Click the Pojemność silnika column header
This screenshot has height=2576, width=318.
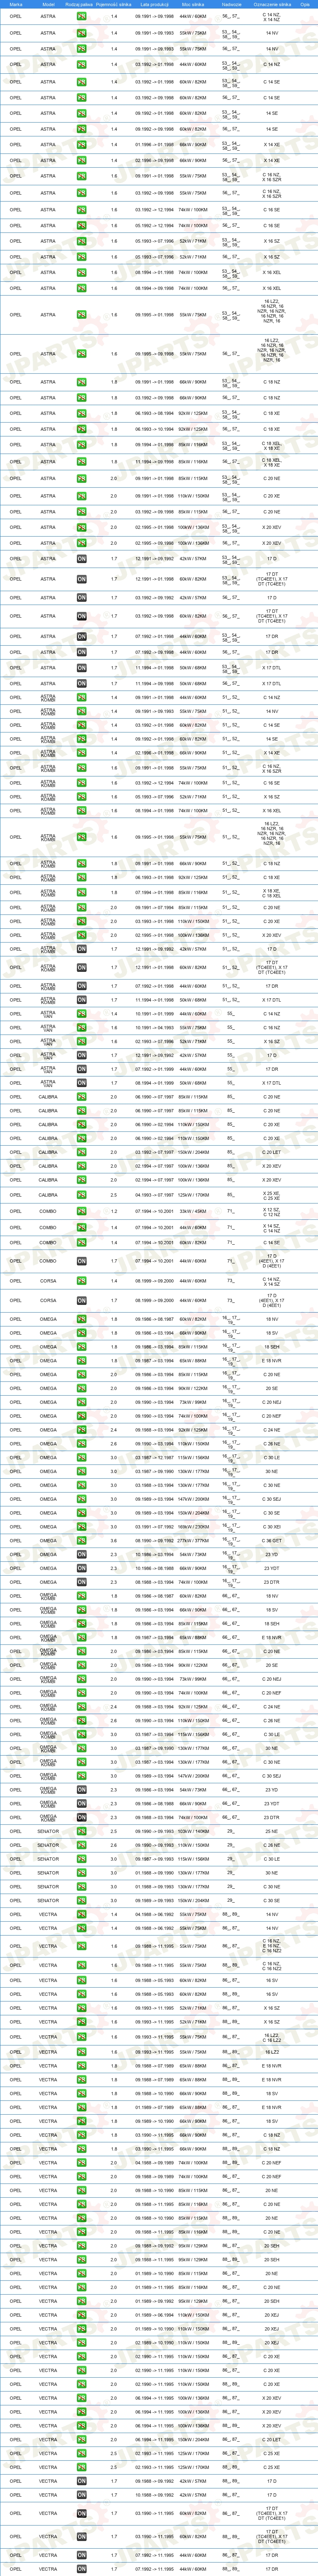(114, 5)
